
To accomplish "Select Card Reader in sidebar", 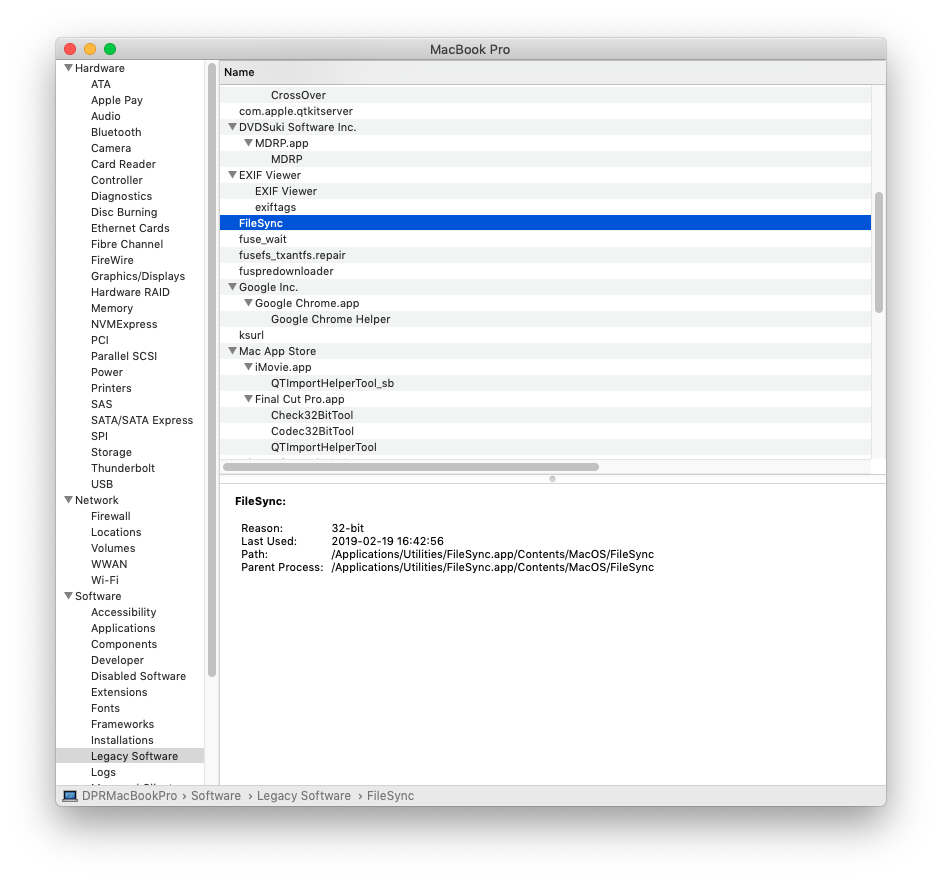I will 123,164.
